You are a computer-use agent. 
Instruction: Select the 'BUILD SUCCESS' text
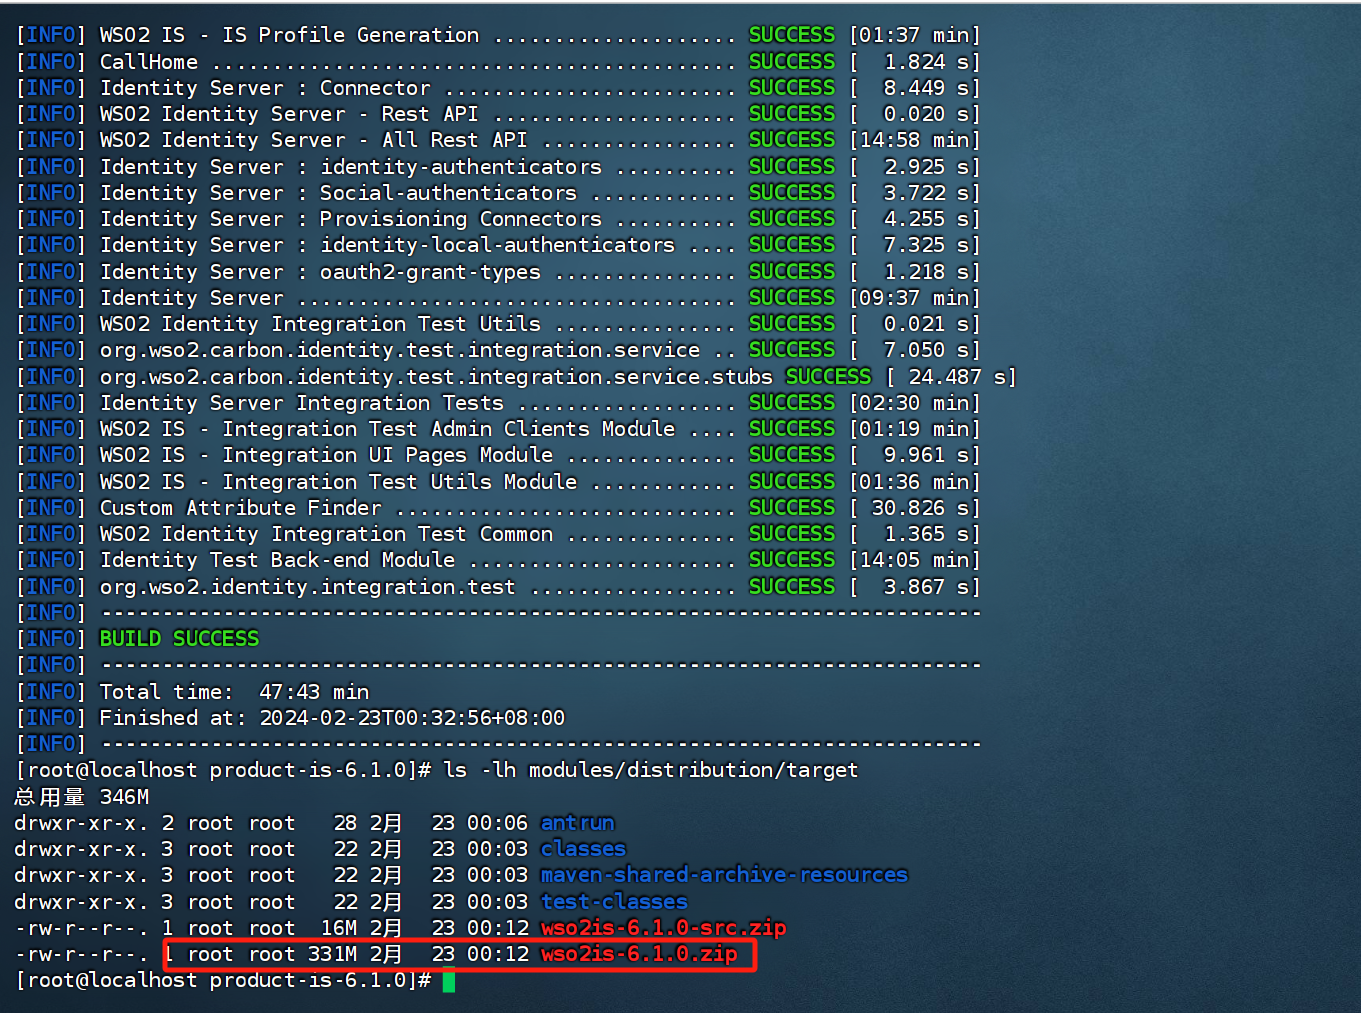pos(179,639)
